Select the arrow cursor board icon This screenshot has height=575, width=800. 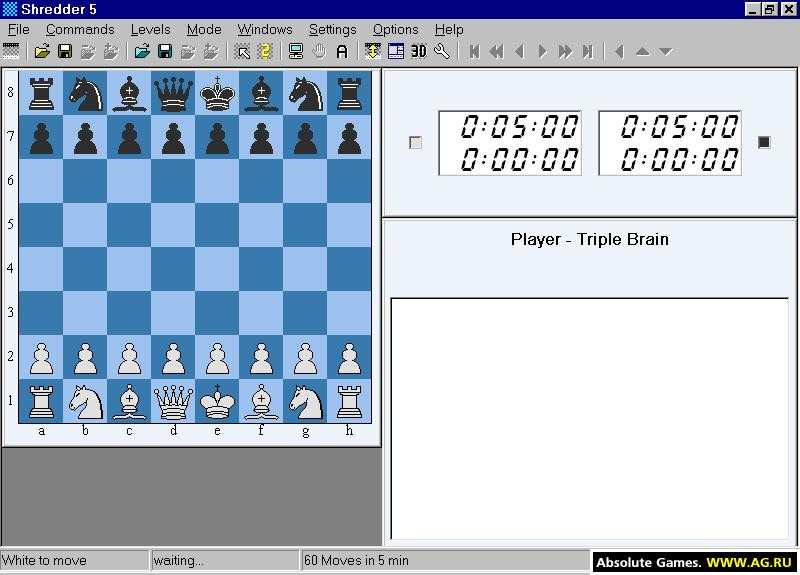click(242, 52)
